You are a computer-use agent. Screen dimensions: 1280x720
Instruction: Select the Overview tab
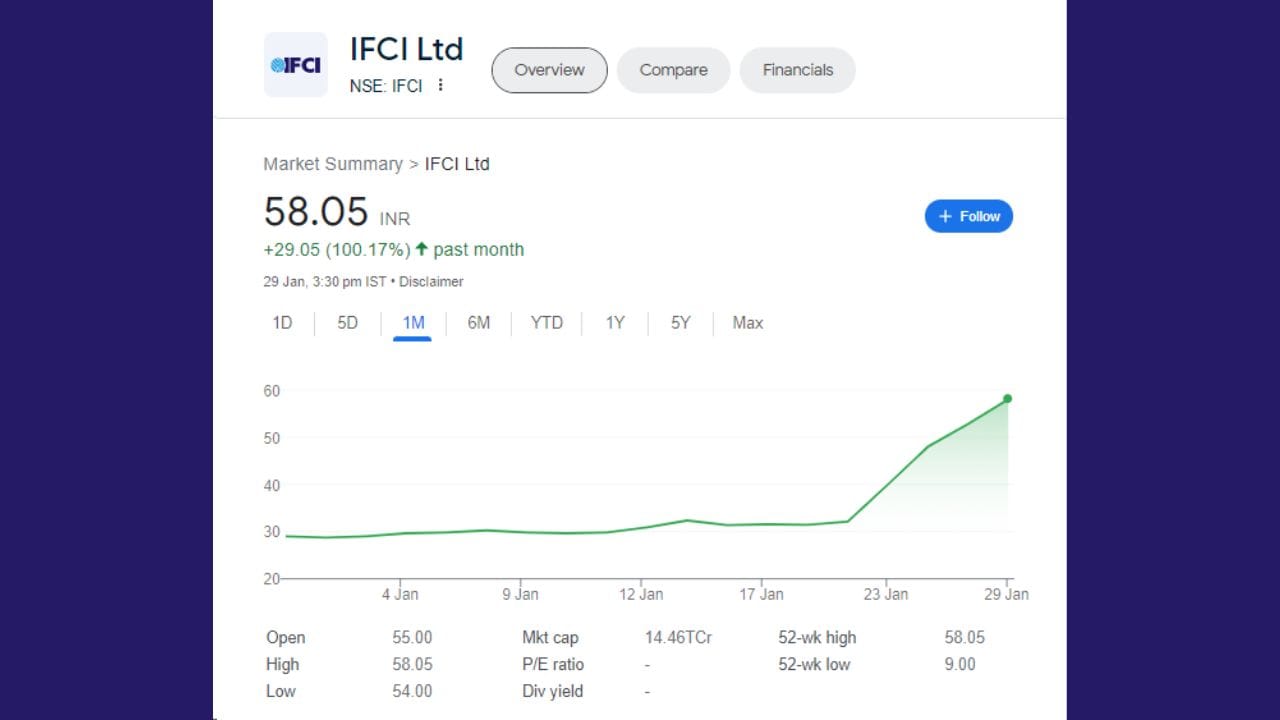tap(548, 70)
